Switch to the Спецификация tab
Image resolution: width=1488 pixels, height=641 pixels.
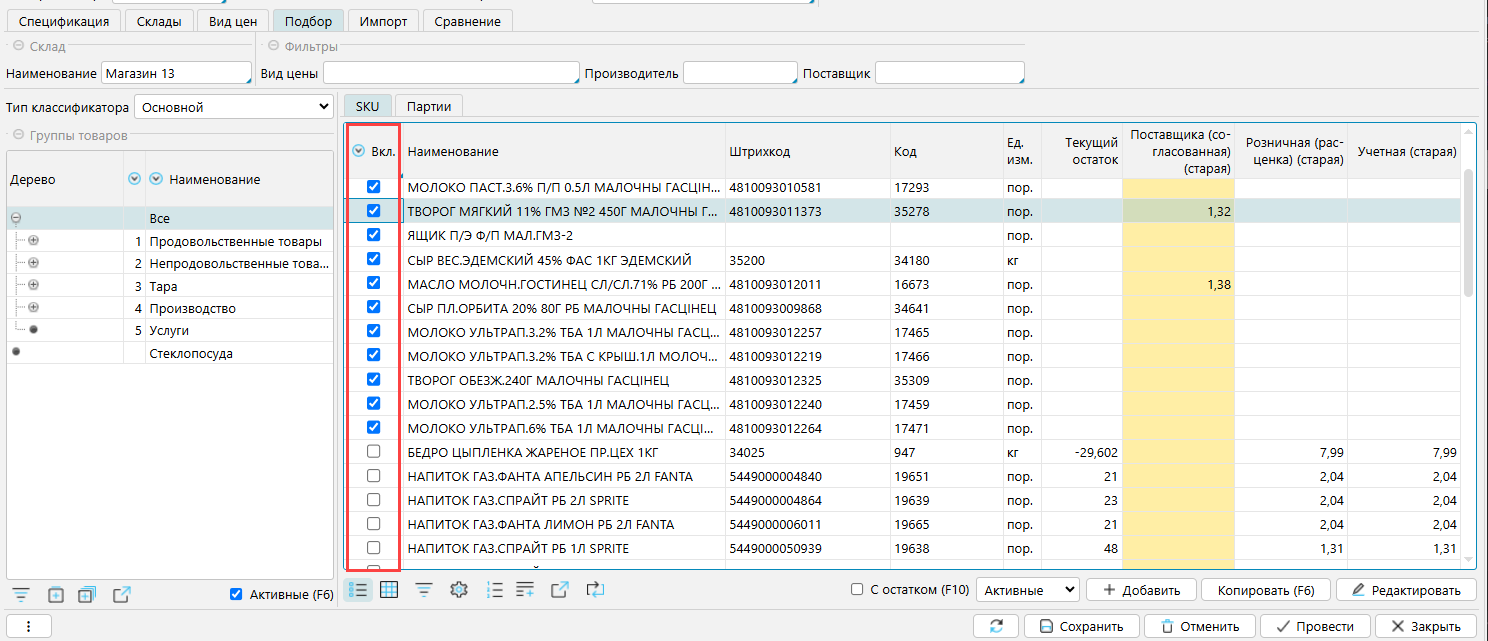point(65,21)
